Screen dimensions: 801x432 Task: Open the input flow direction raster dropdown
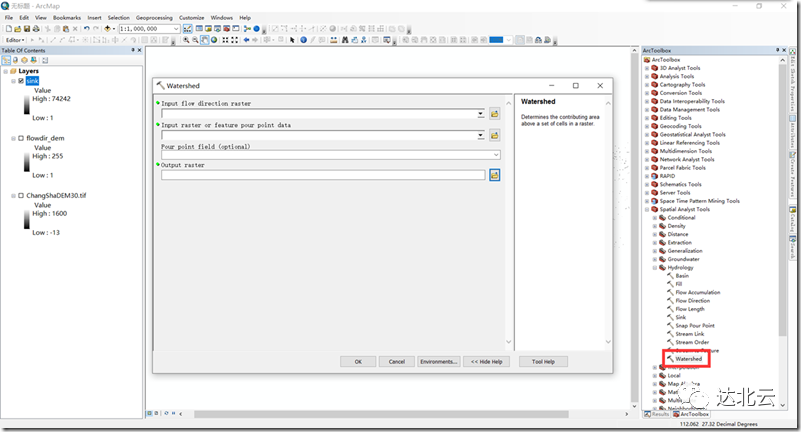tap(481, 114)
